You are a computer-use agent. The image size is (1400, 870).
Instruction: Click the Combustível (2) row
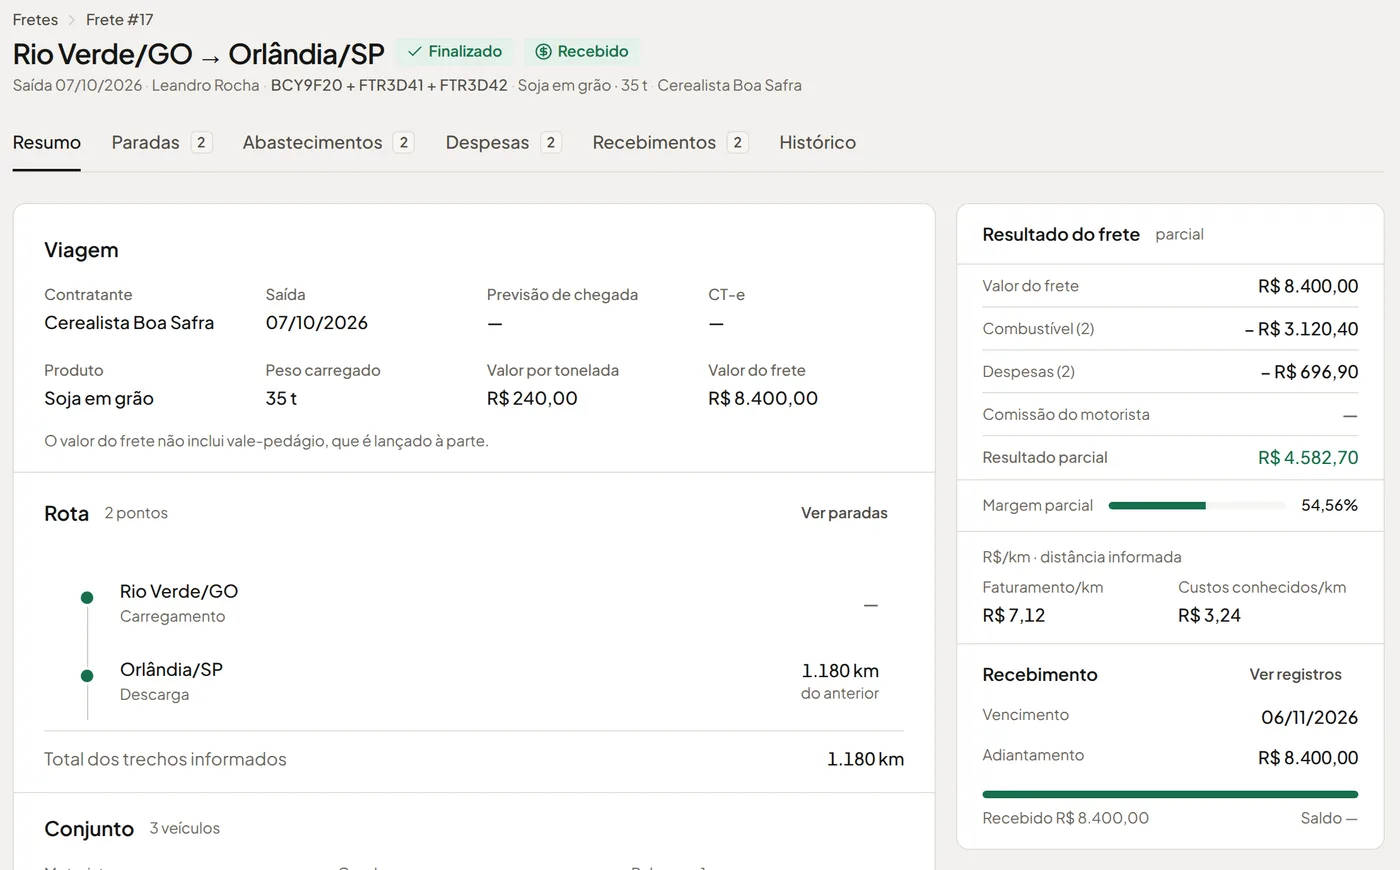1170,329
